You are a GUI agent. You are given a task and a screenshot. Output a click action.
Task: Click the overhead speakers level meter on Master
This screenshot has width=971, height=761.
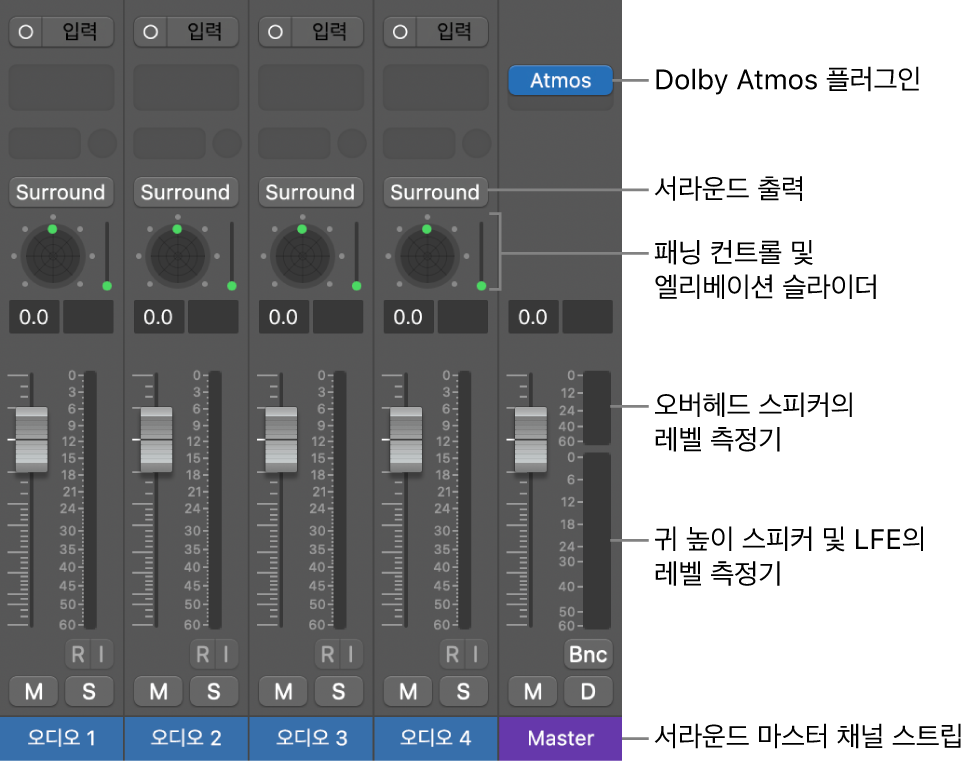click(597, 407)
